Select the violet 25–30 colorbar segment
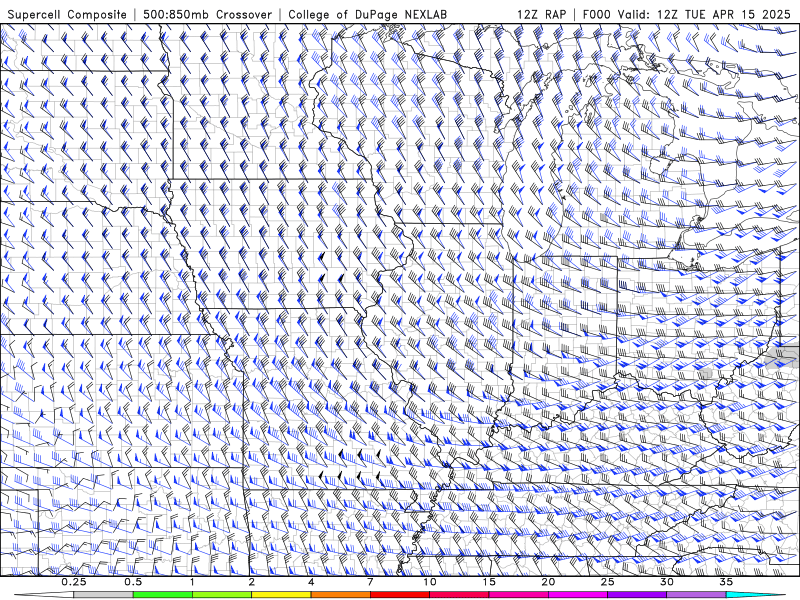The height and width of the screenshot is (600, 800). tap(637, 595)
